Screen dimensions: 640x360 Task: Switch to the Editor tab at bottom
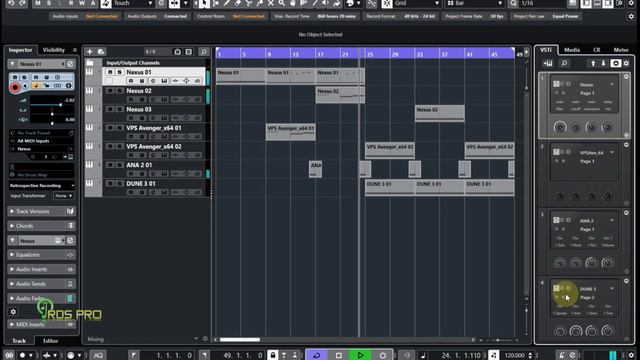[51, 341]
